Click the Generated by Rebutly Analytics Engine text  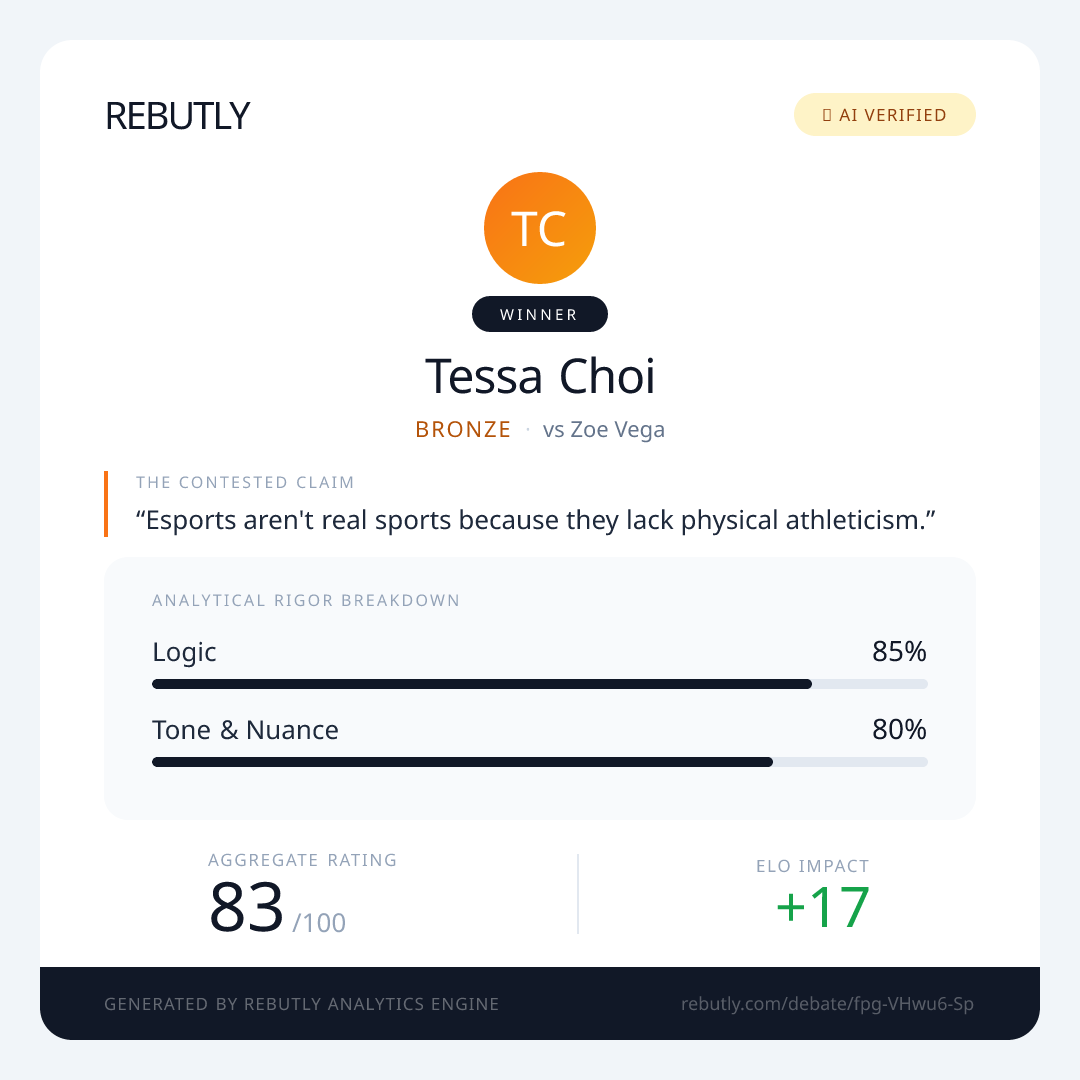coord(302,1004)
